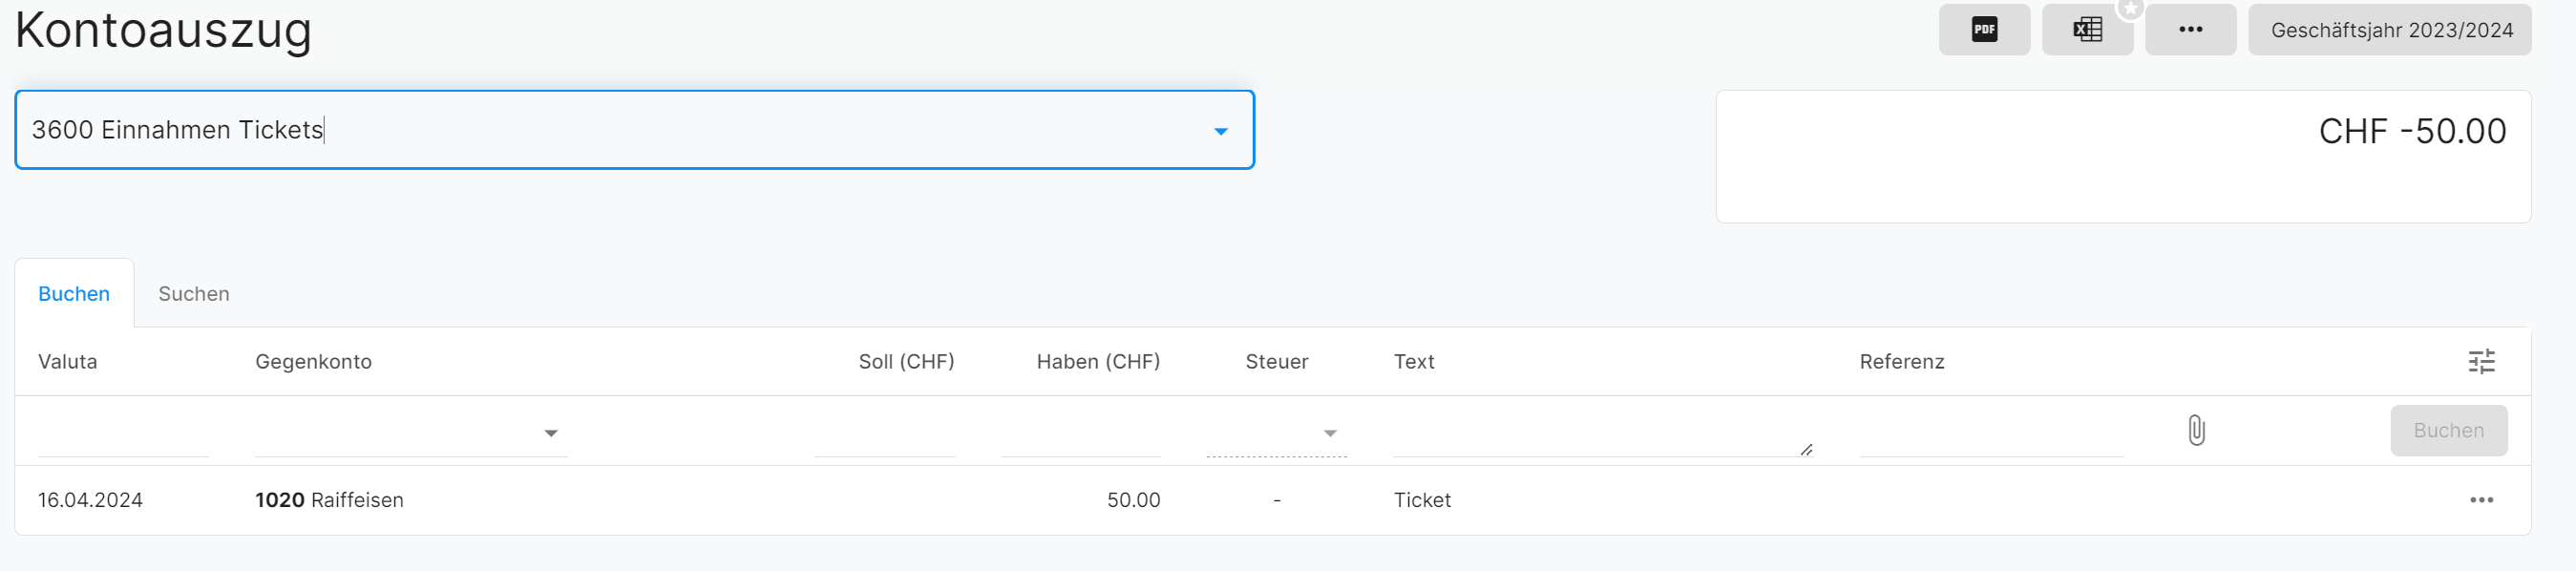Export account statement as PDF
2576x571 pixels.
point(1984,30)
